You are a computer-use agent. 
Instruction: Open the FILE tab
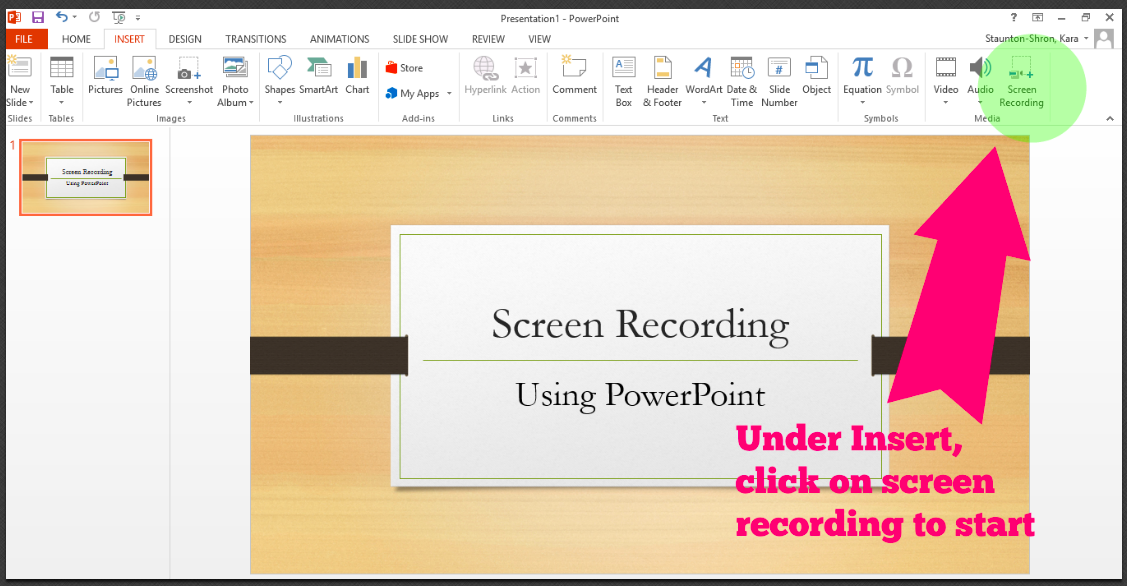[24, 39]
